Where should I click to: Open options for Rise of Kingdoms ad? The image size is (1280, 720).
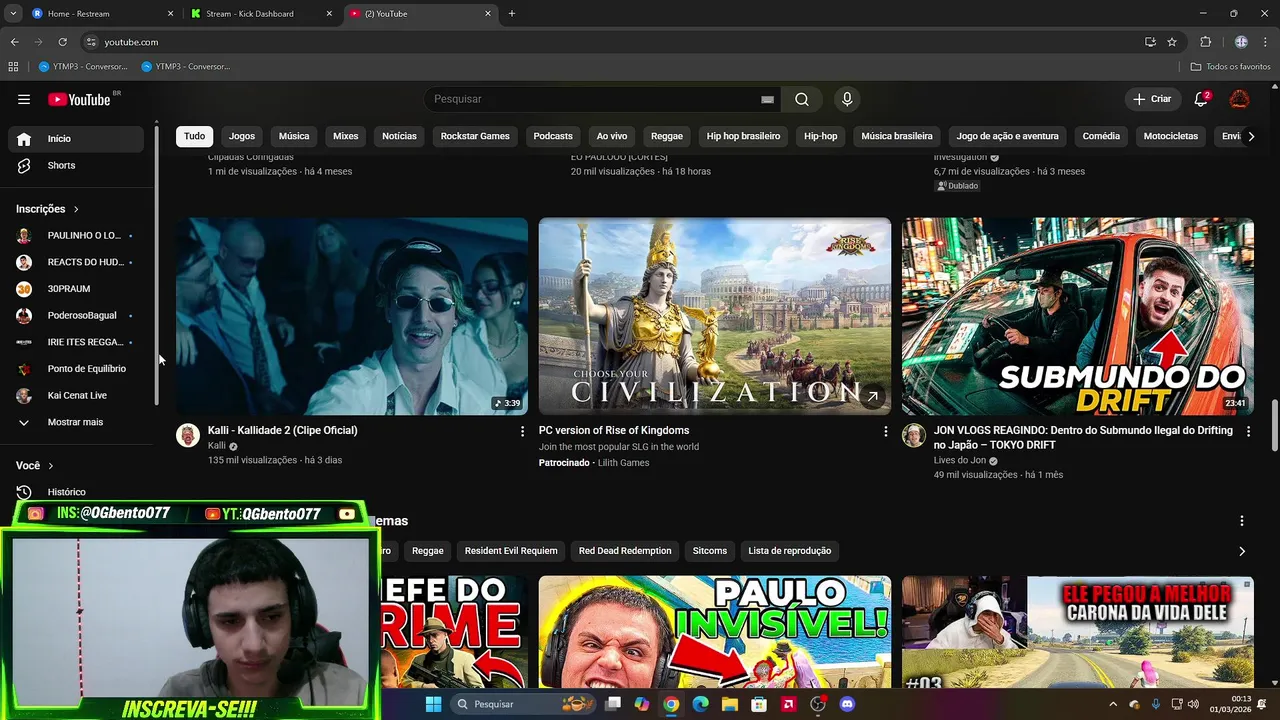[885, 431]
